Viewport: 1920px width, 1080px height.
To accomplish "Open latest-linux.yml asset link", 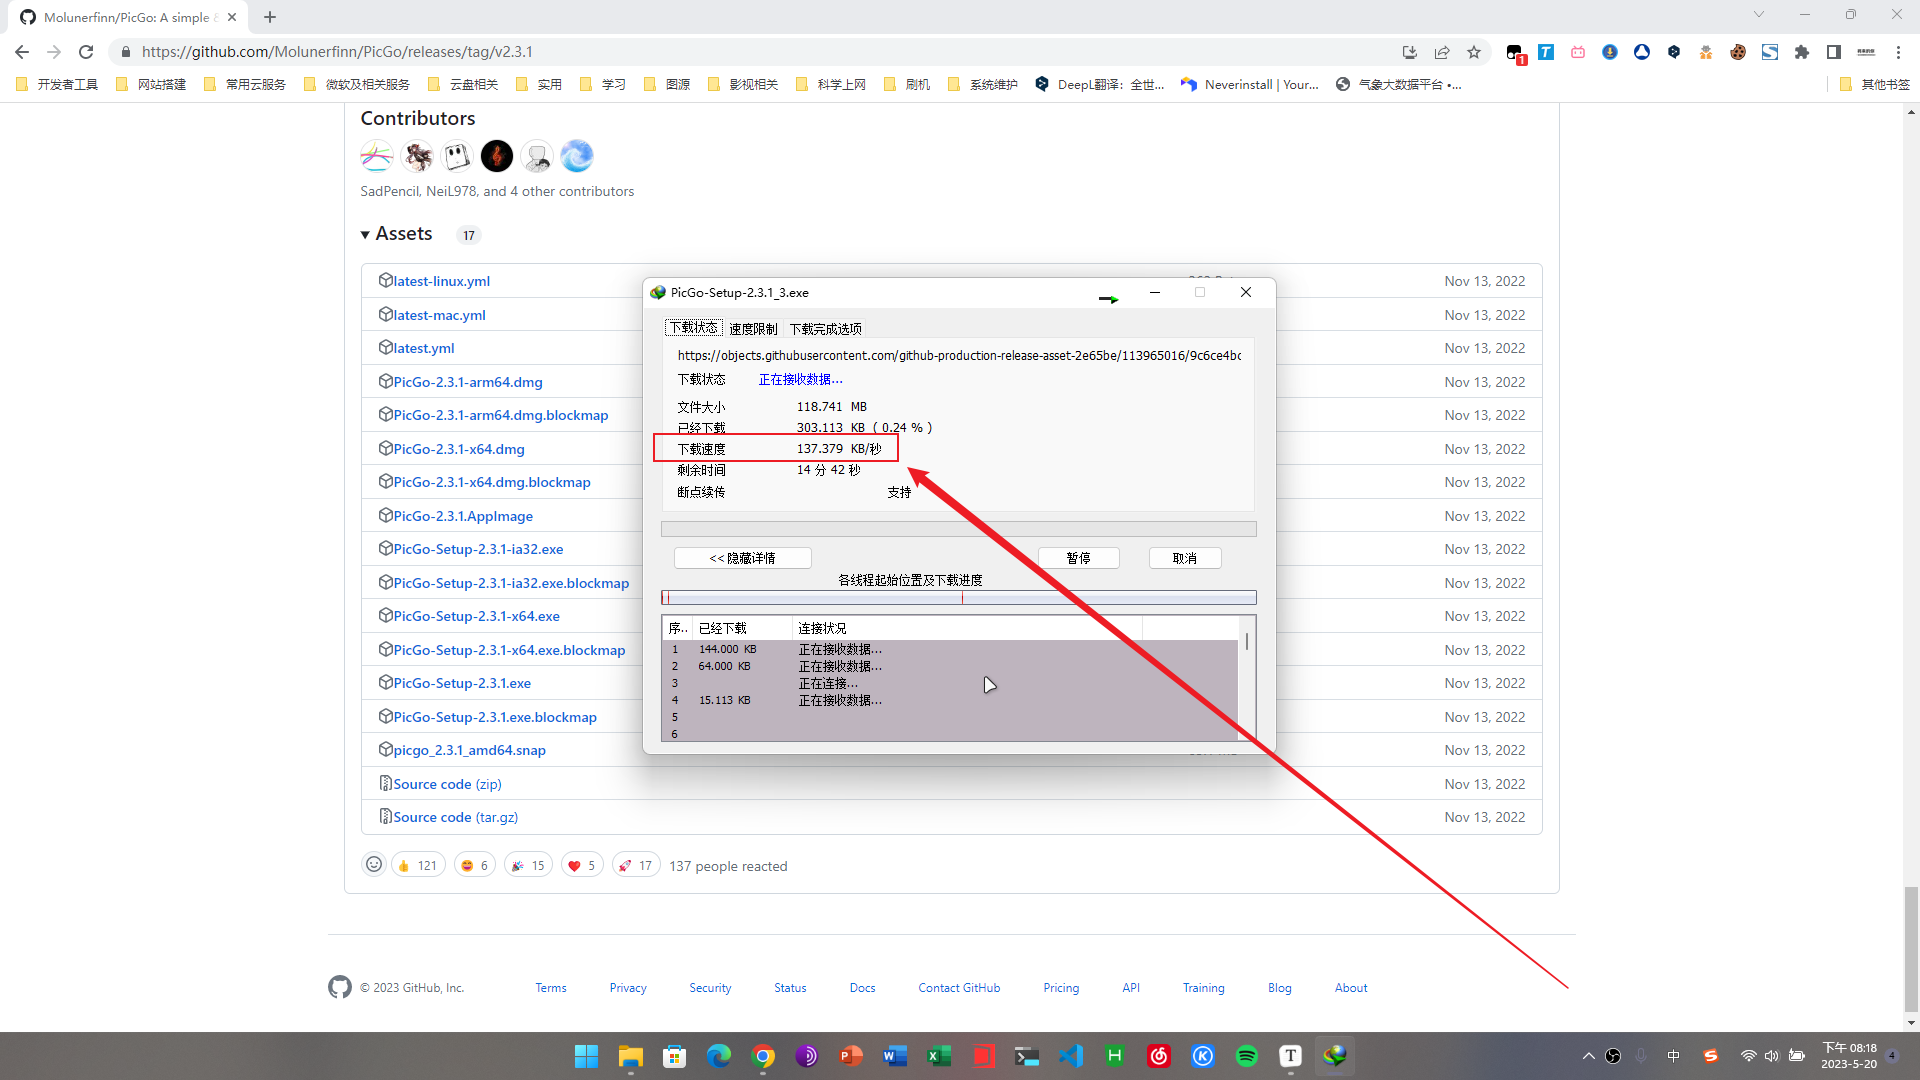I will click(441, 281).
